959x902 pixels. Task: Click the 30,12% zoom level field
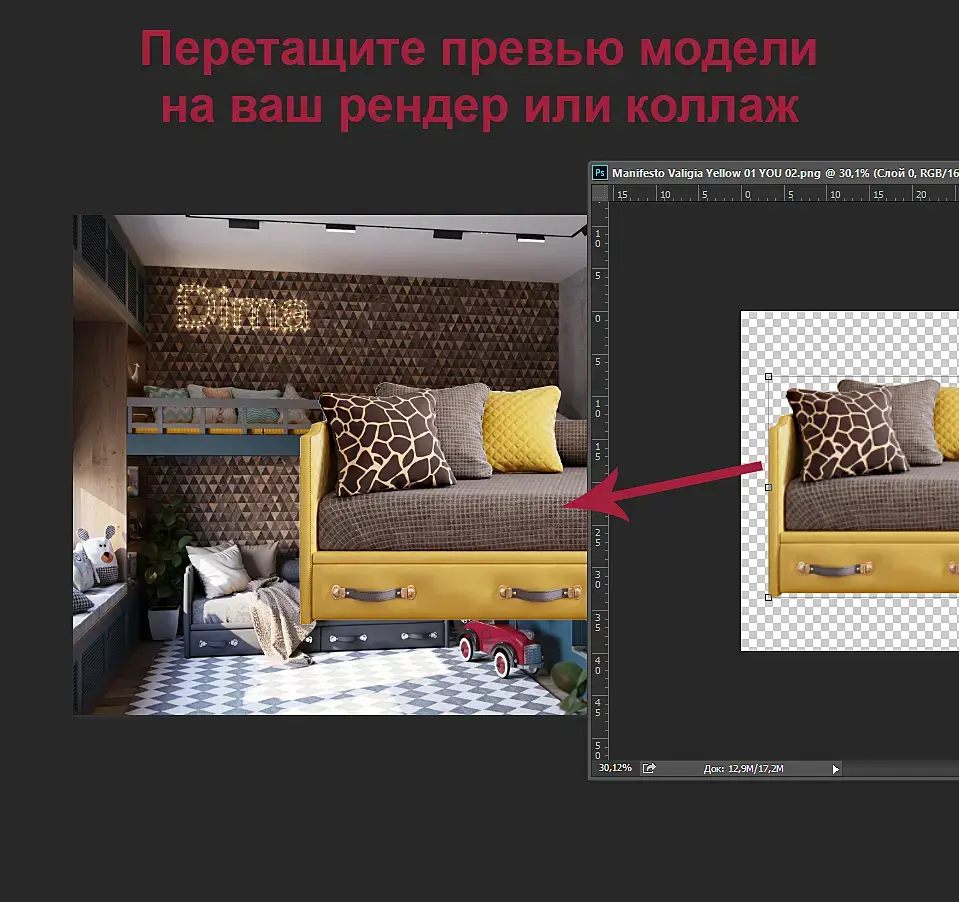coord(615,767)
